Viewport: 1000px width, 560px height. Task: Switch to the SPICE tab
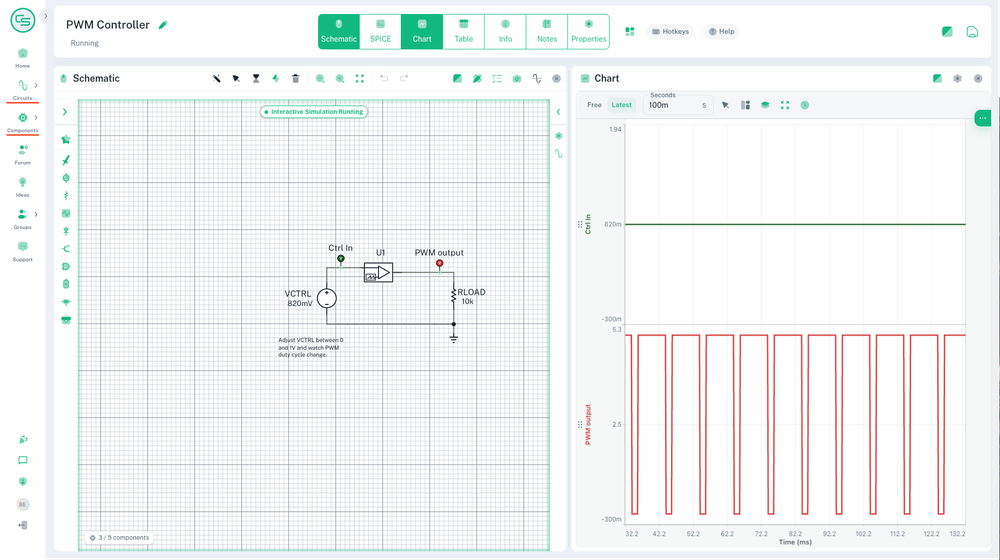point(380,31)
